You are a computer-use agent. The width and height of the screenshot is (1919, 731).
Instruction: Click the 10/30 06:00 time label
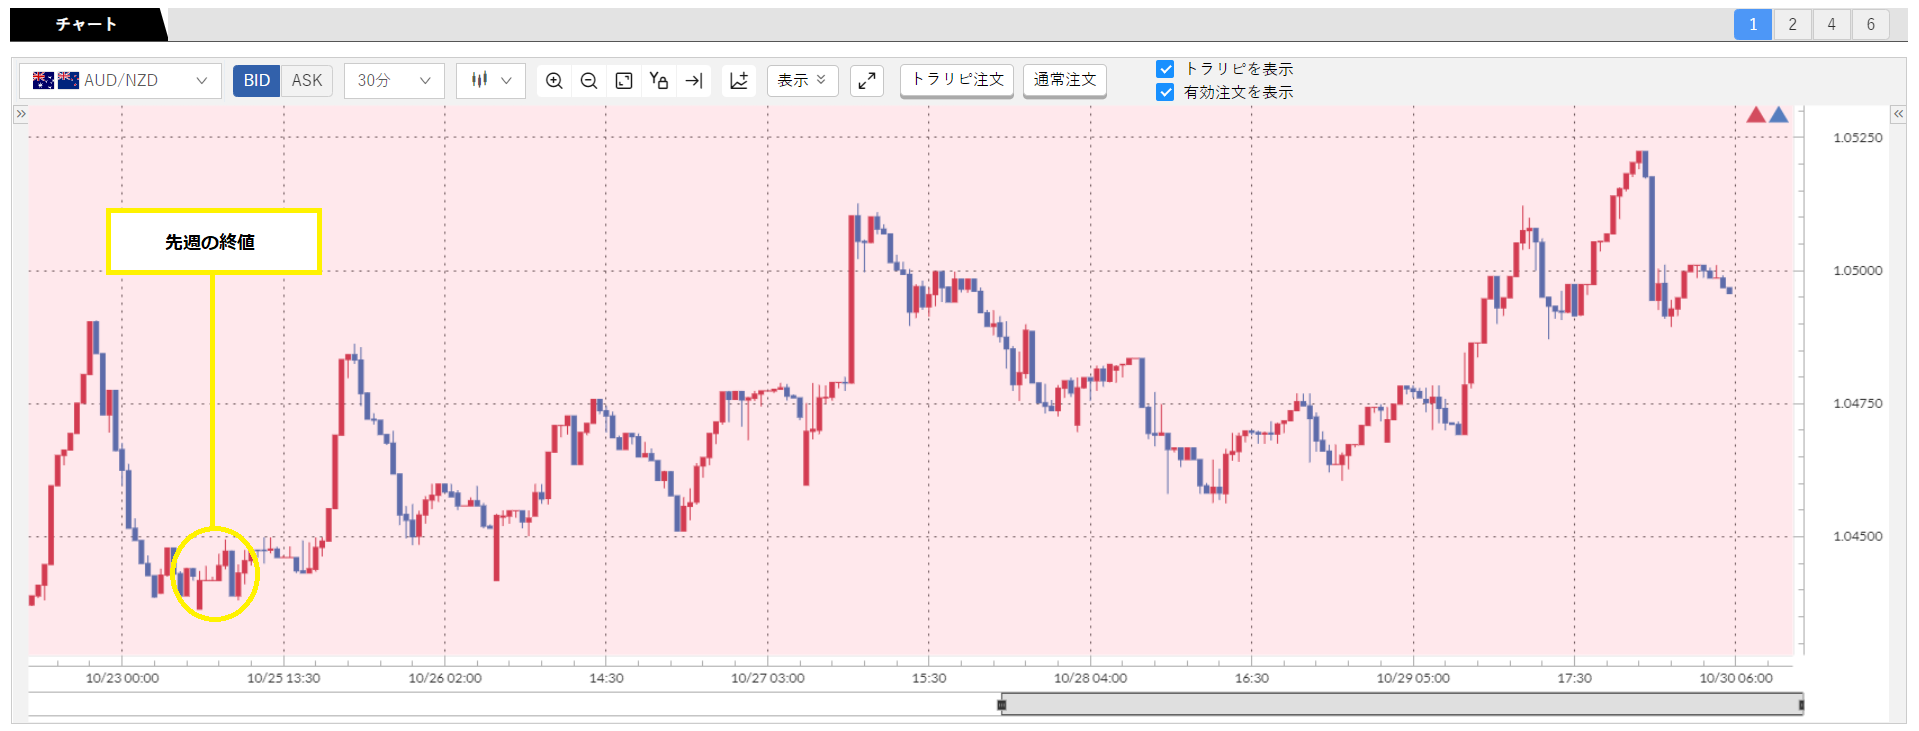coord(1736,678)
